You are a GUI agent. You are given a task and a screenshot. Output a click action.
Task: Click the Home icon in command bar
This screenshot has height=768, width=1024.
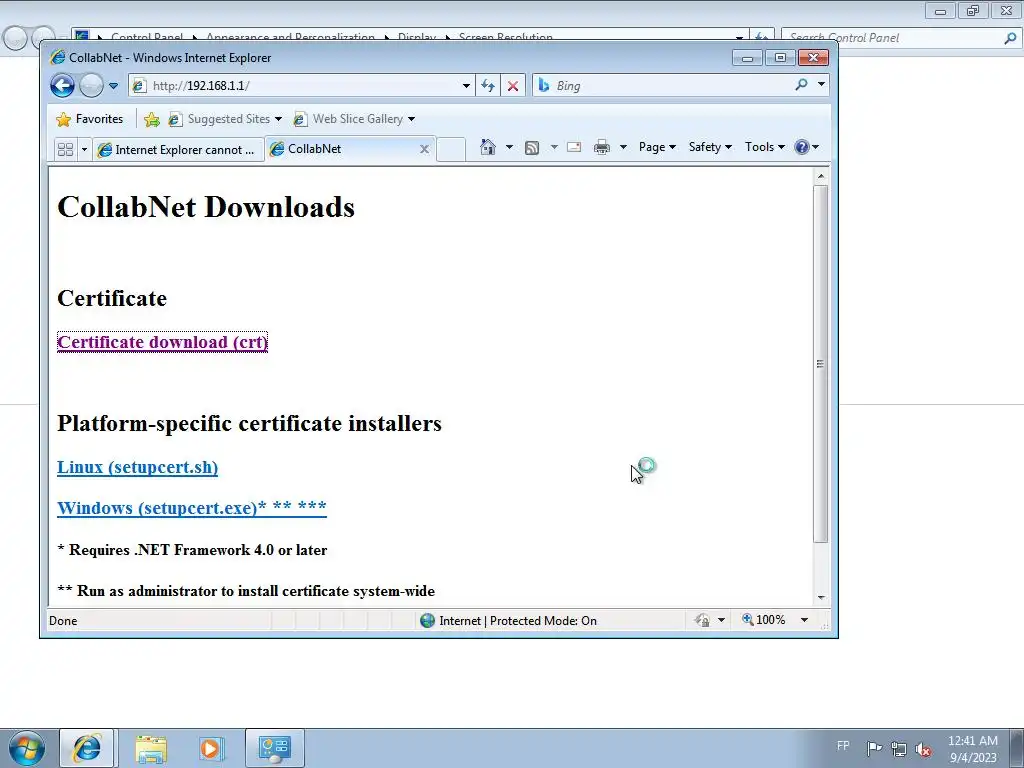tap(488, 147)
